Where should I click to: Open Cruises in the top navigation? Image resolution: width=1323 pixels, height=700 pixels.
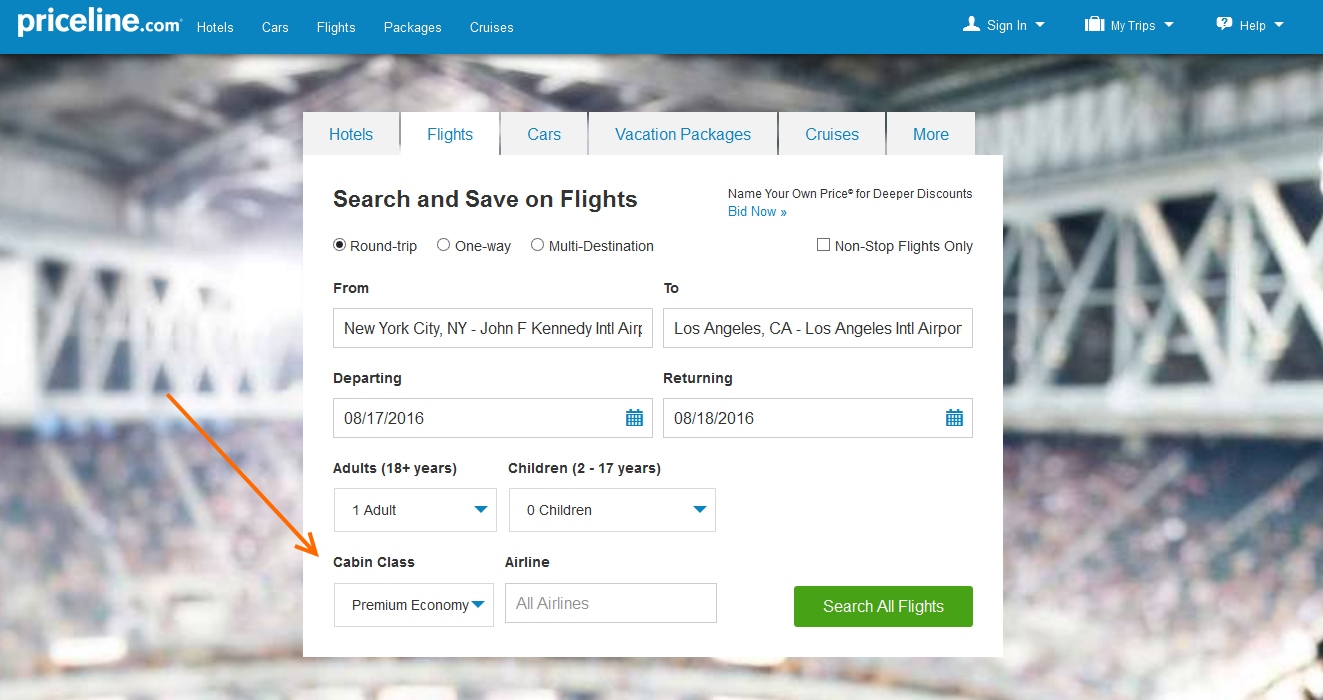click(491, 27)
